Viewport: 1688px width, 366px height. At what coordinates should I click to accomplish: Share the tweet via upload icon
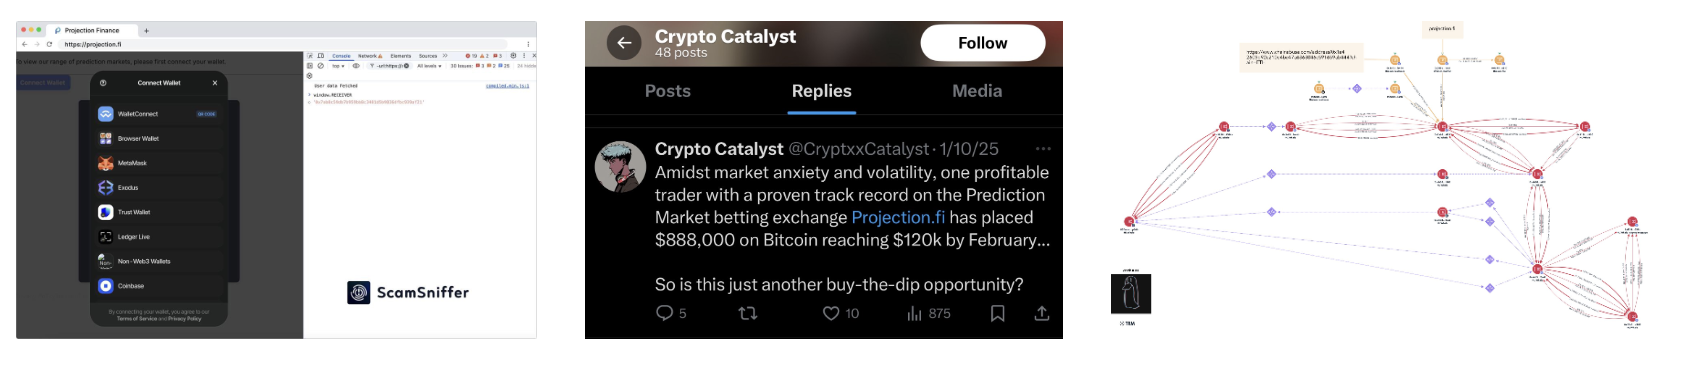[1041, 313]
